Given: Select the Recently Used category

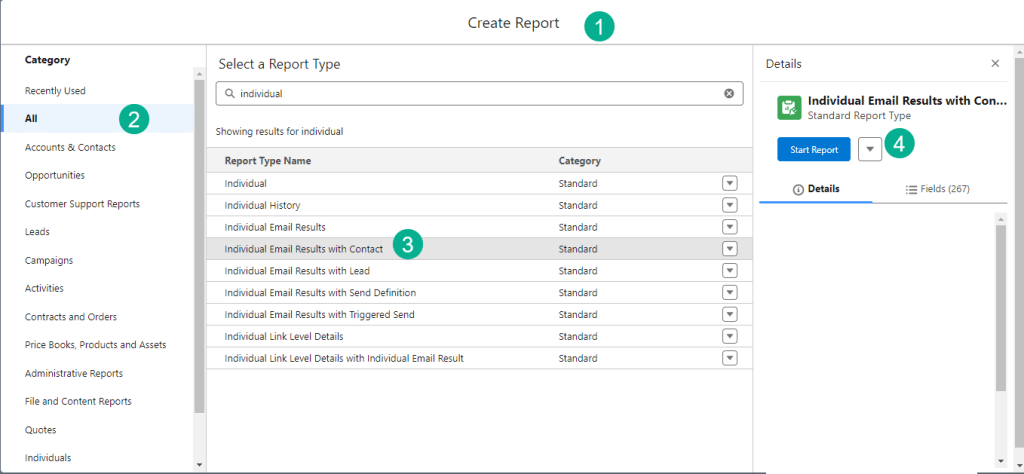Looking at the screenshot, I should pyautogui.click(x=55, y=91).
